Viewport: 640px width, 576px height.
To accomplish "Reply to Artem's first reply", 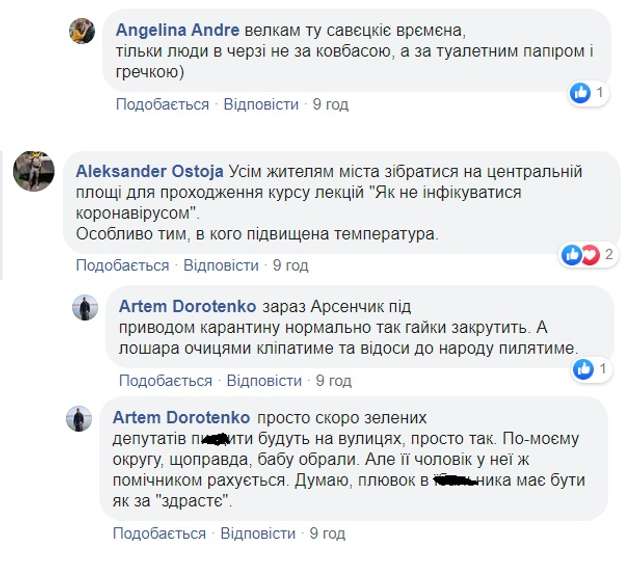I will [264, 381].
